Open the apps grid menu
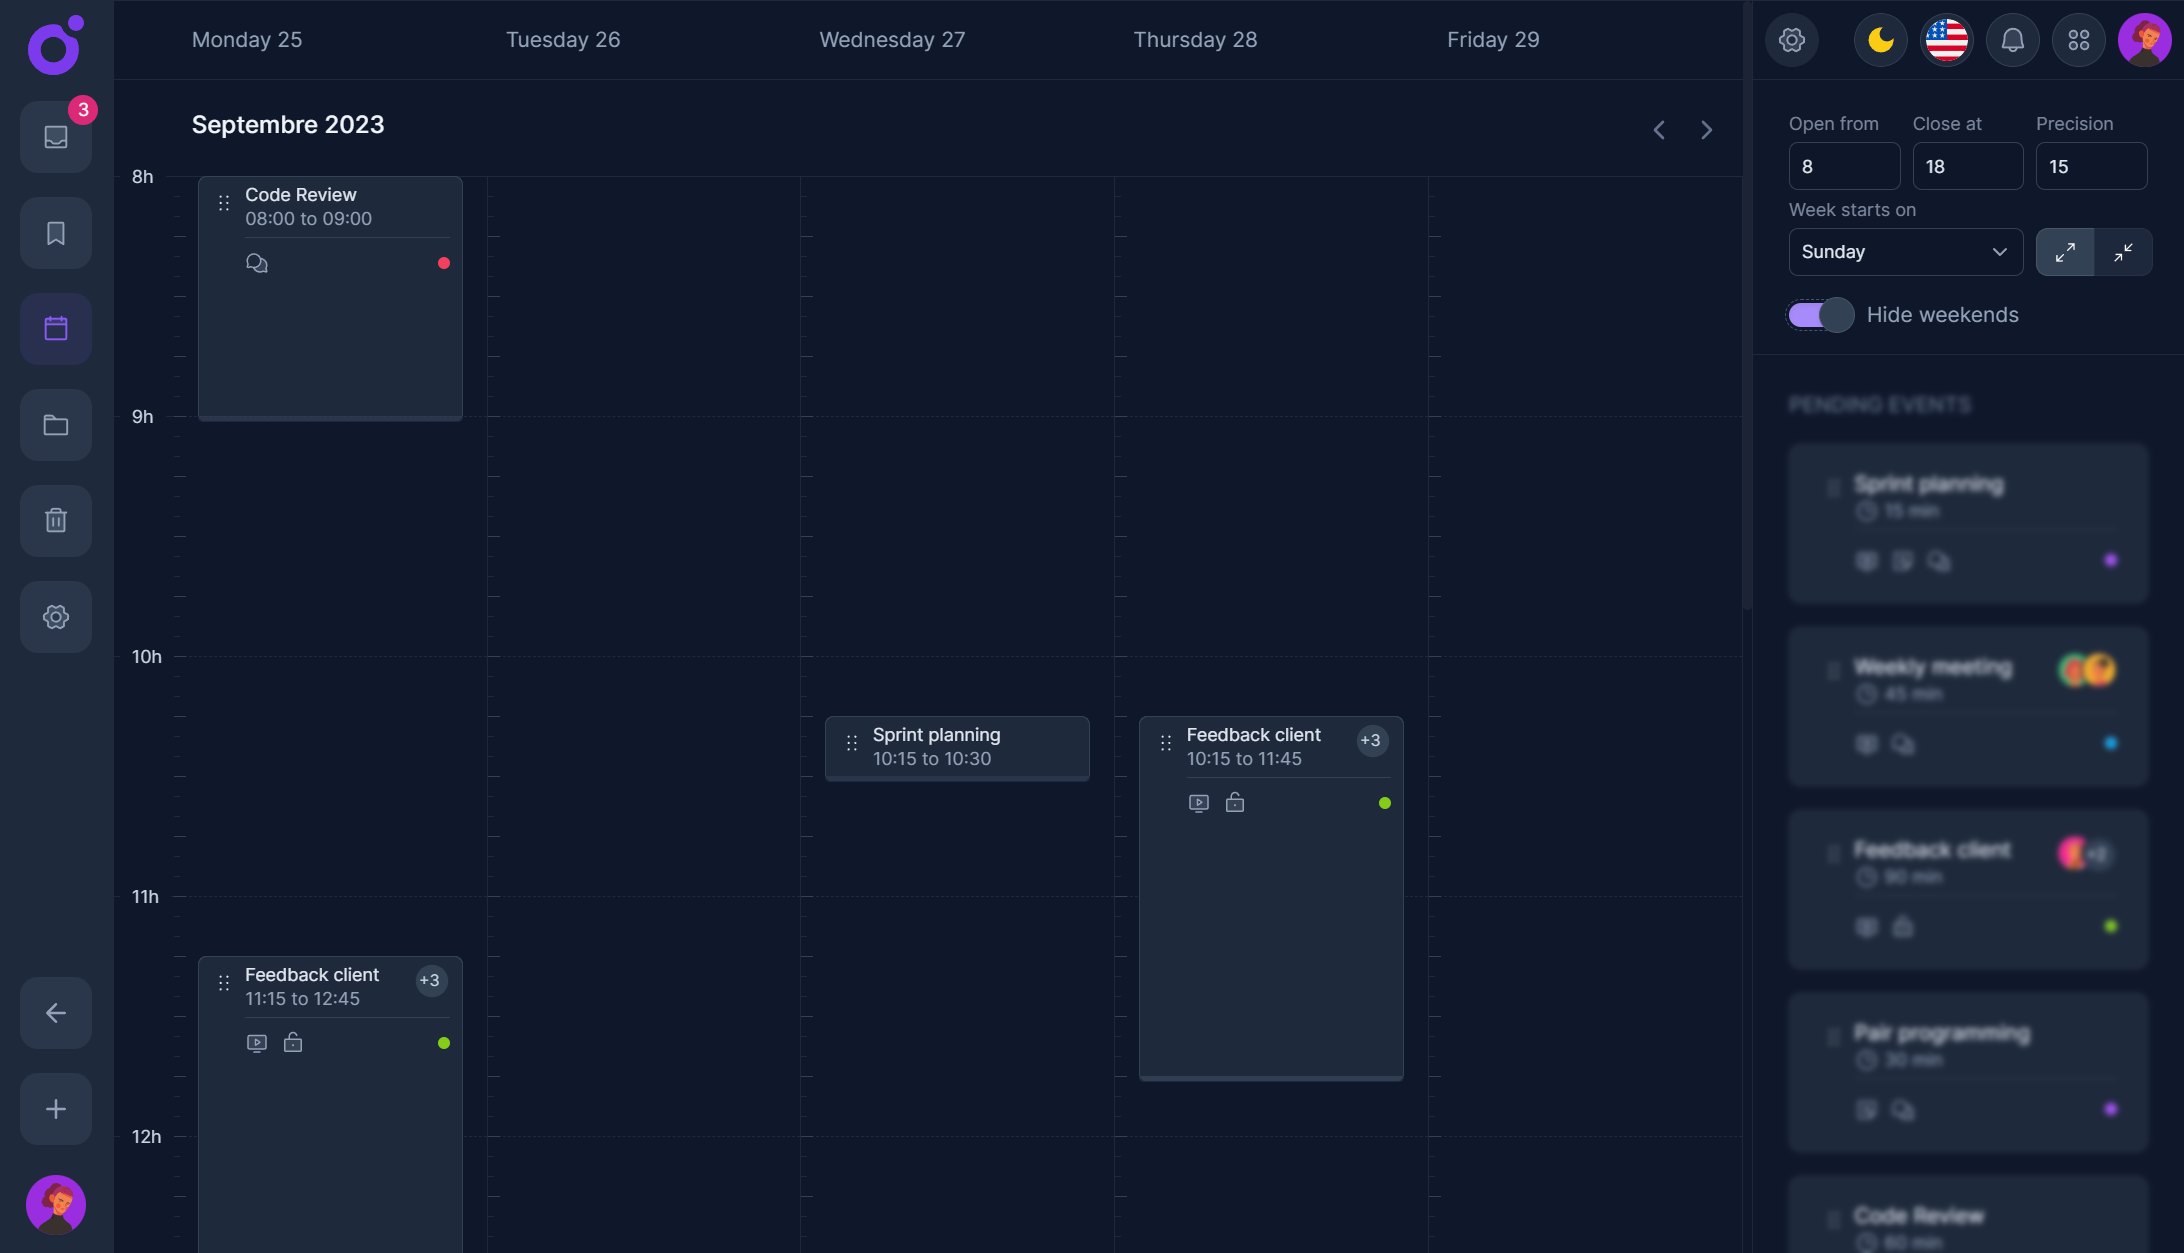This screenshot has height=1253, width=2184. click(x=2078, y=40)
